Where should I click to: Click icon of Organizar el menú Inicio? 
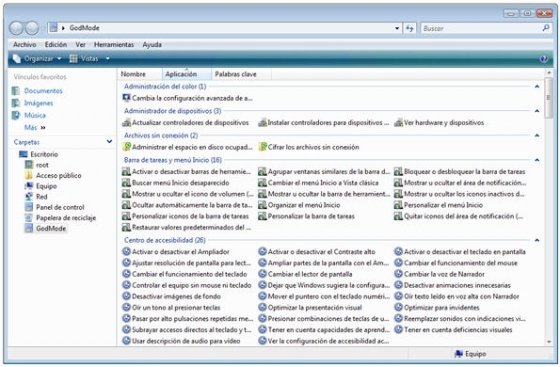[262, 205]
